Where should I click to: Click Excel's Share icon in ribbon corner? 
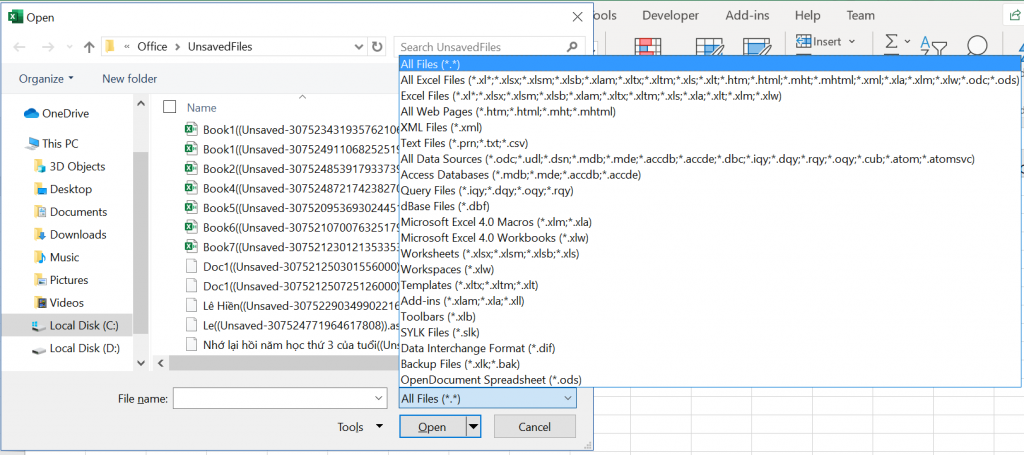click(x=1014, y=16)
